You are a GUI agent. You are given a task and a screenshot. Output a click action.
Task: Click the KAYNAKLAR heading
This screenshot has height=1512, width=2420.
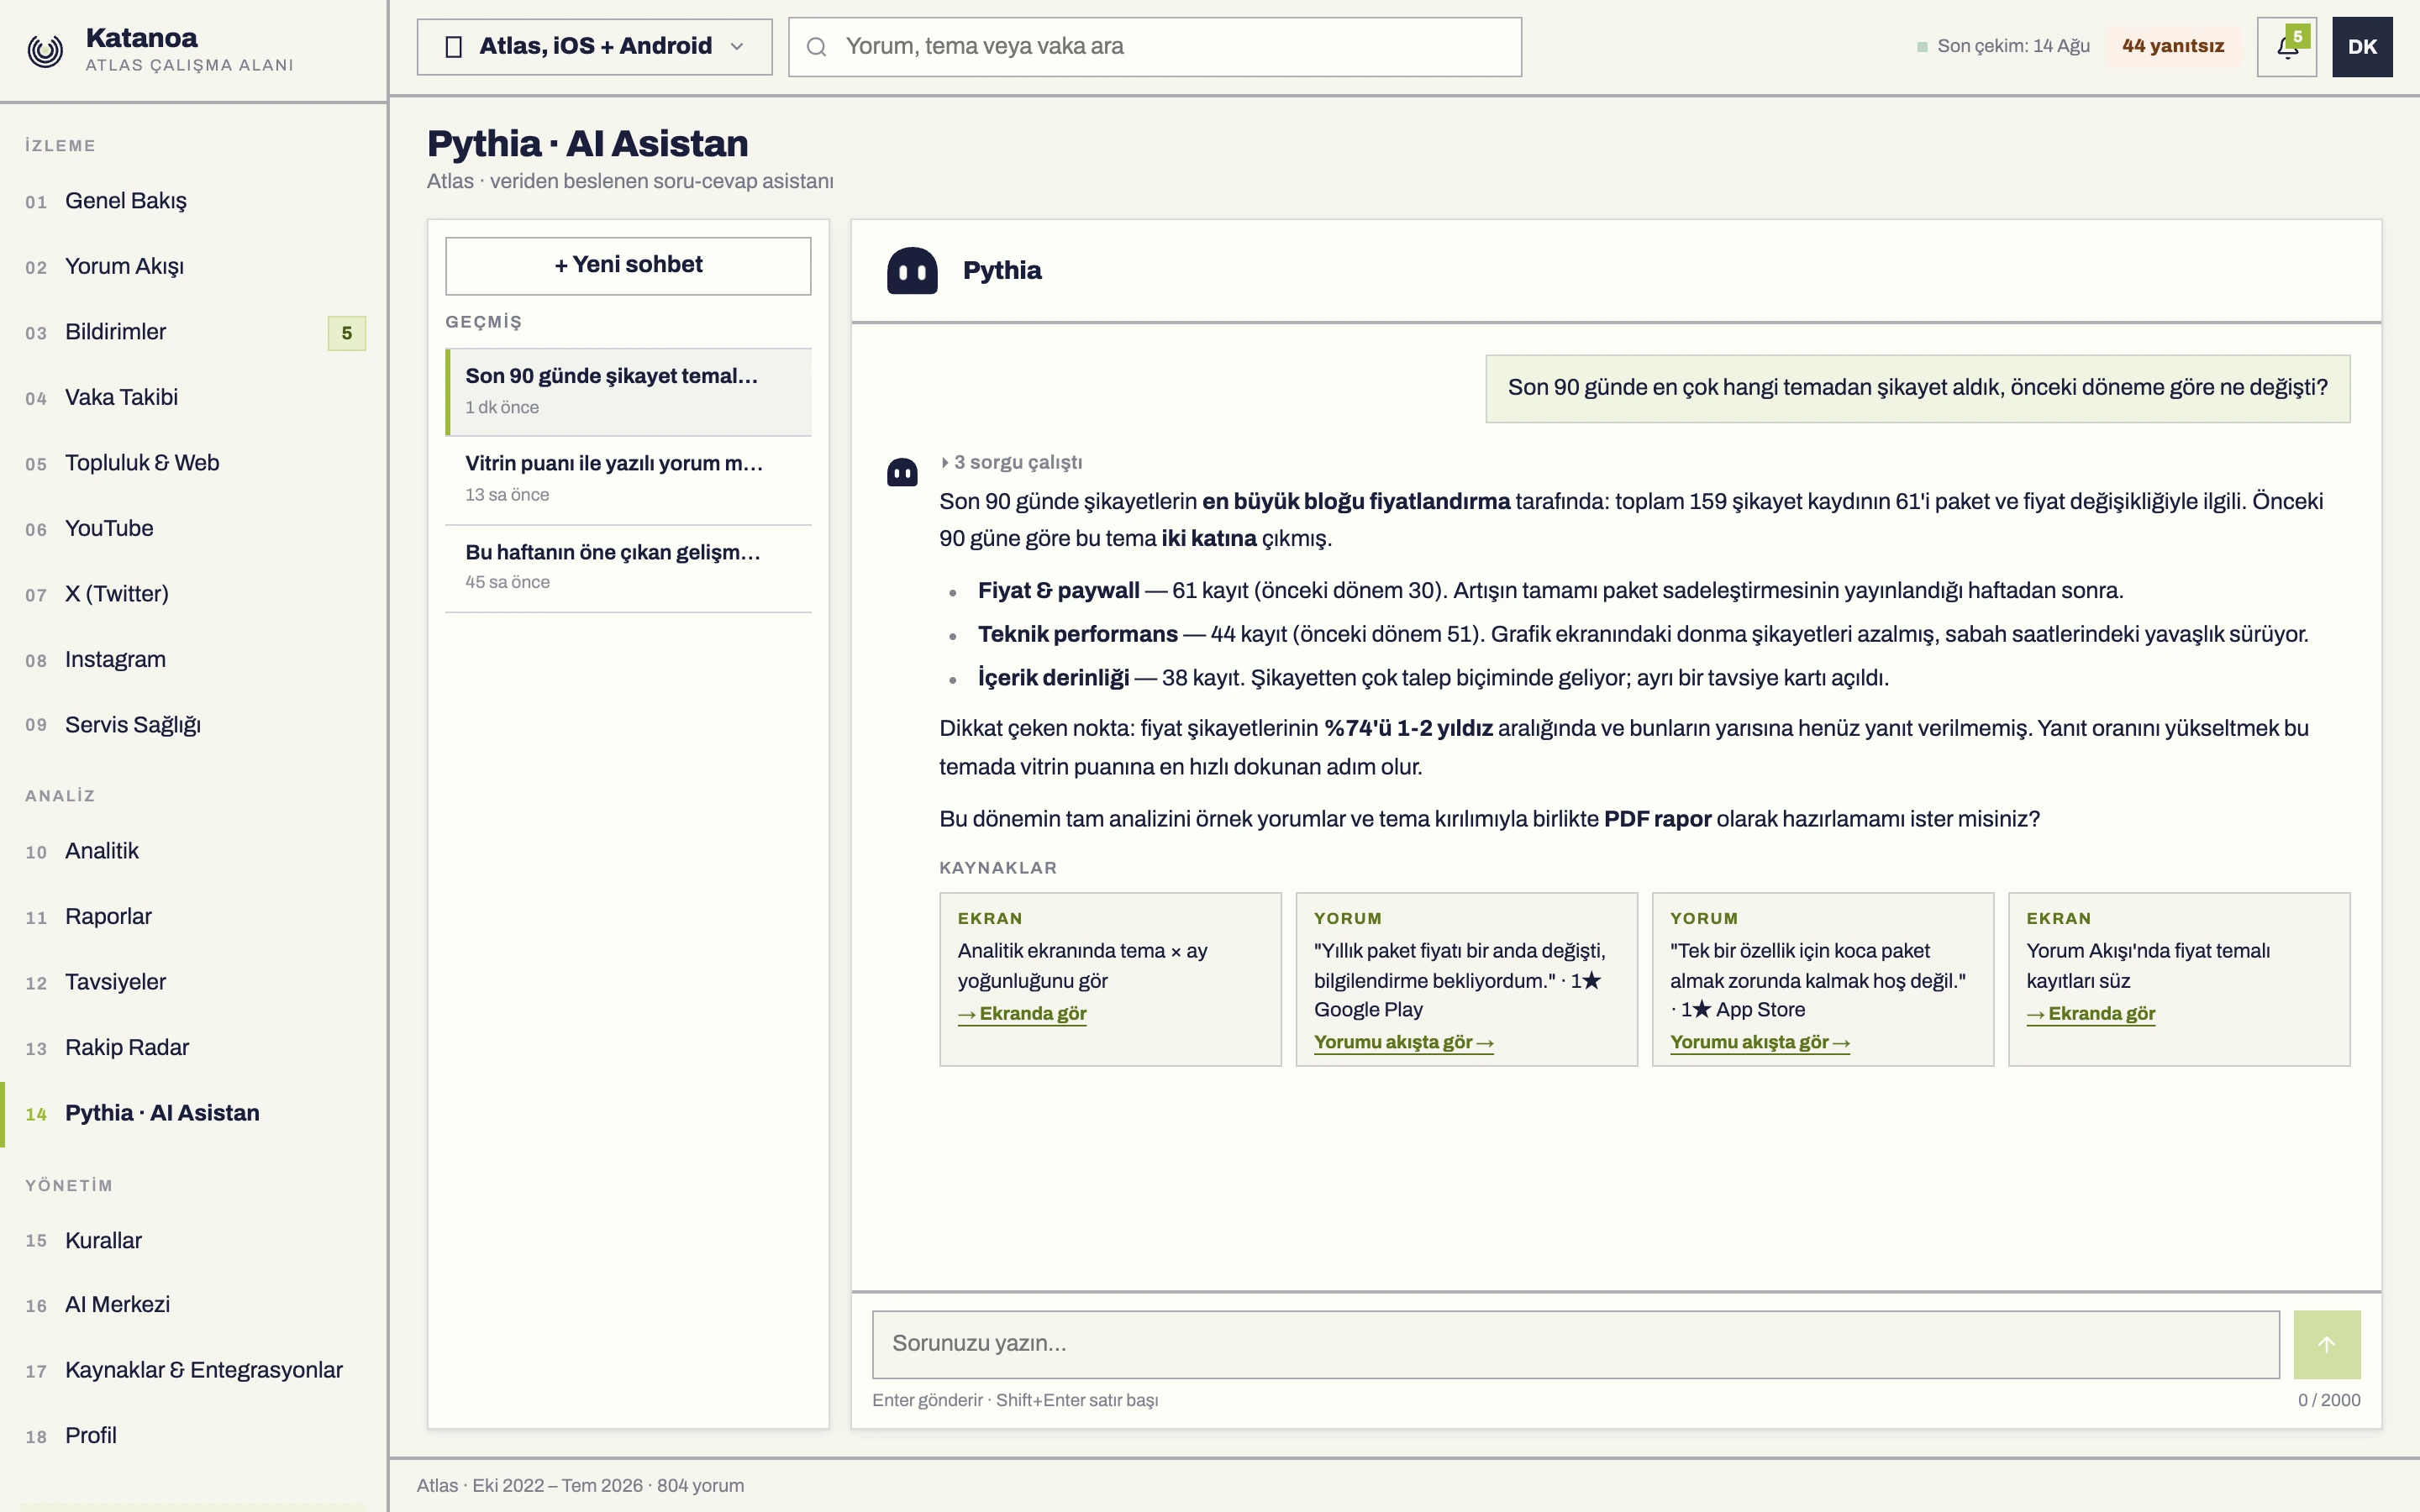998,868
